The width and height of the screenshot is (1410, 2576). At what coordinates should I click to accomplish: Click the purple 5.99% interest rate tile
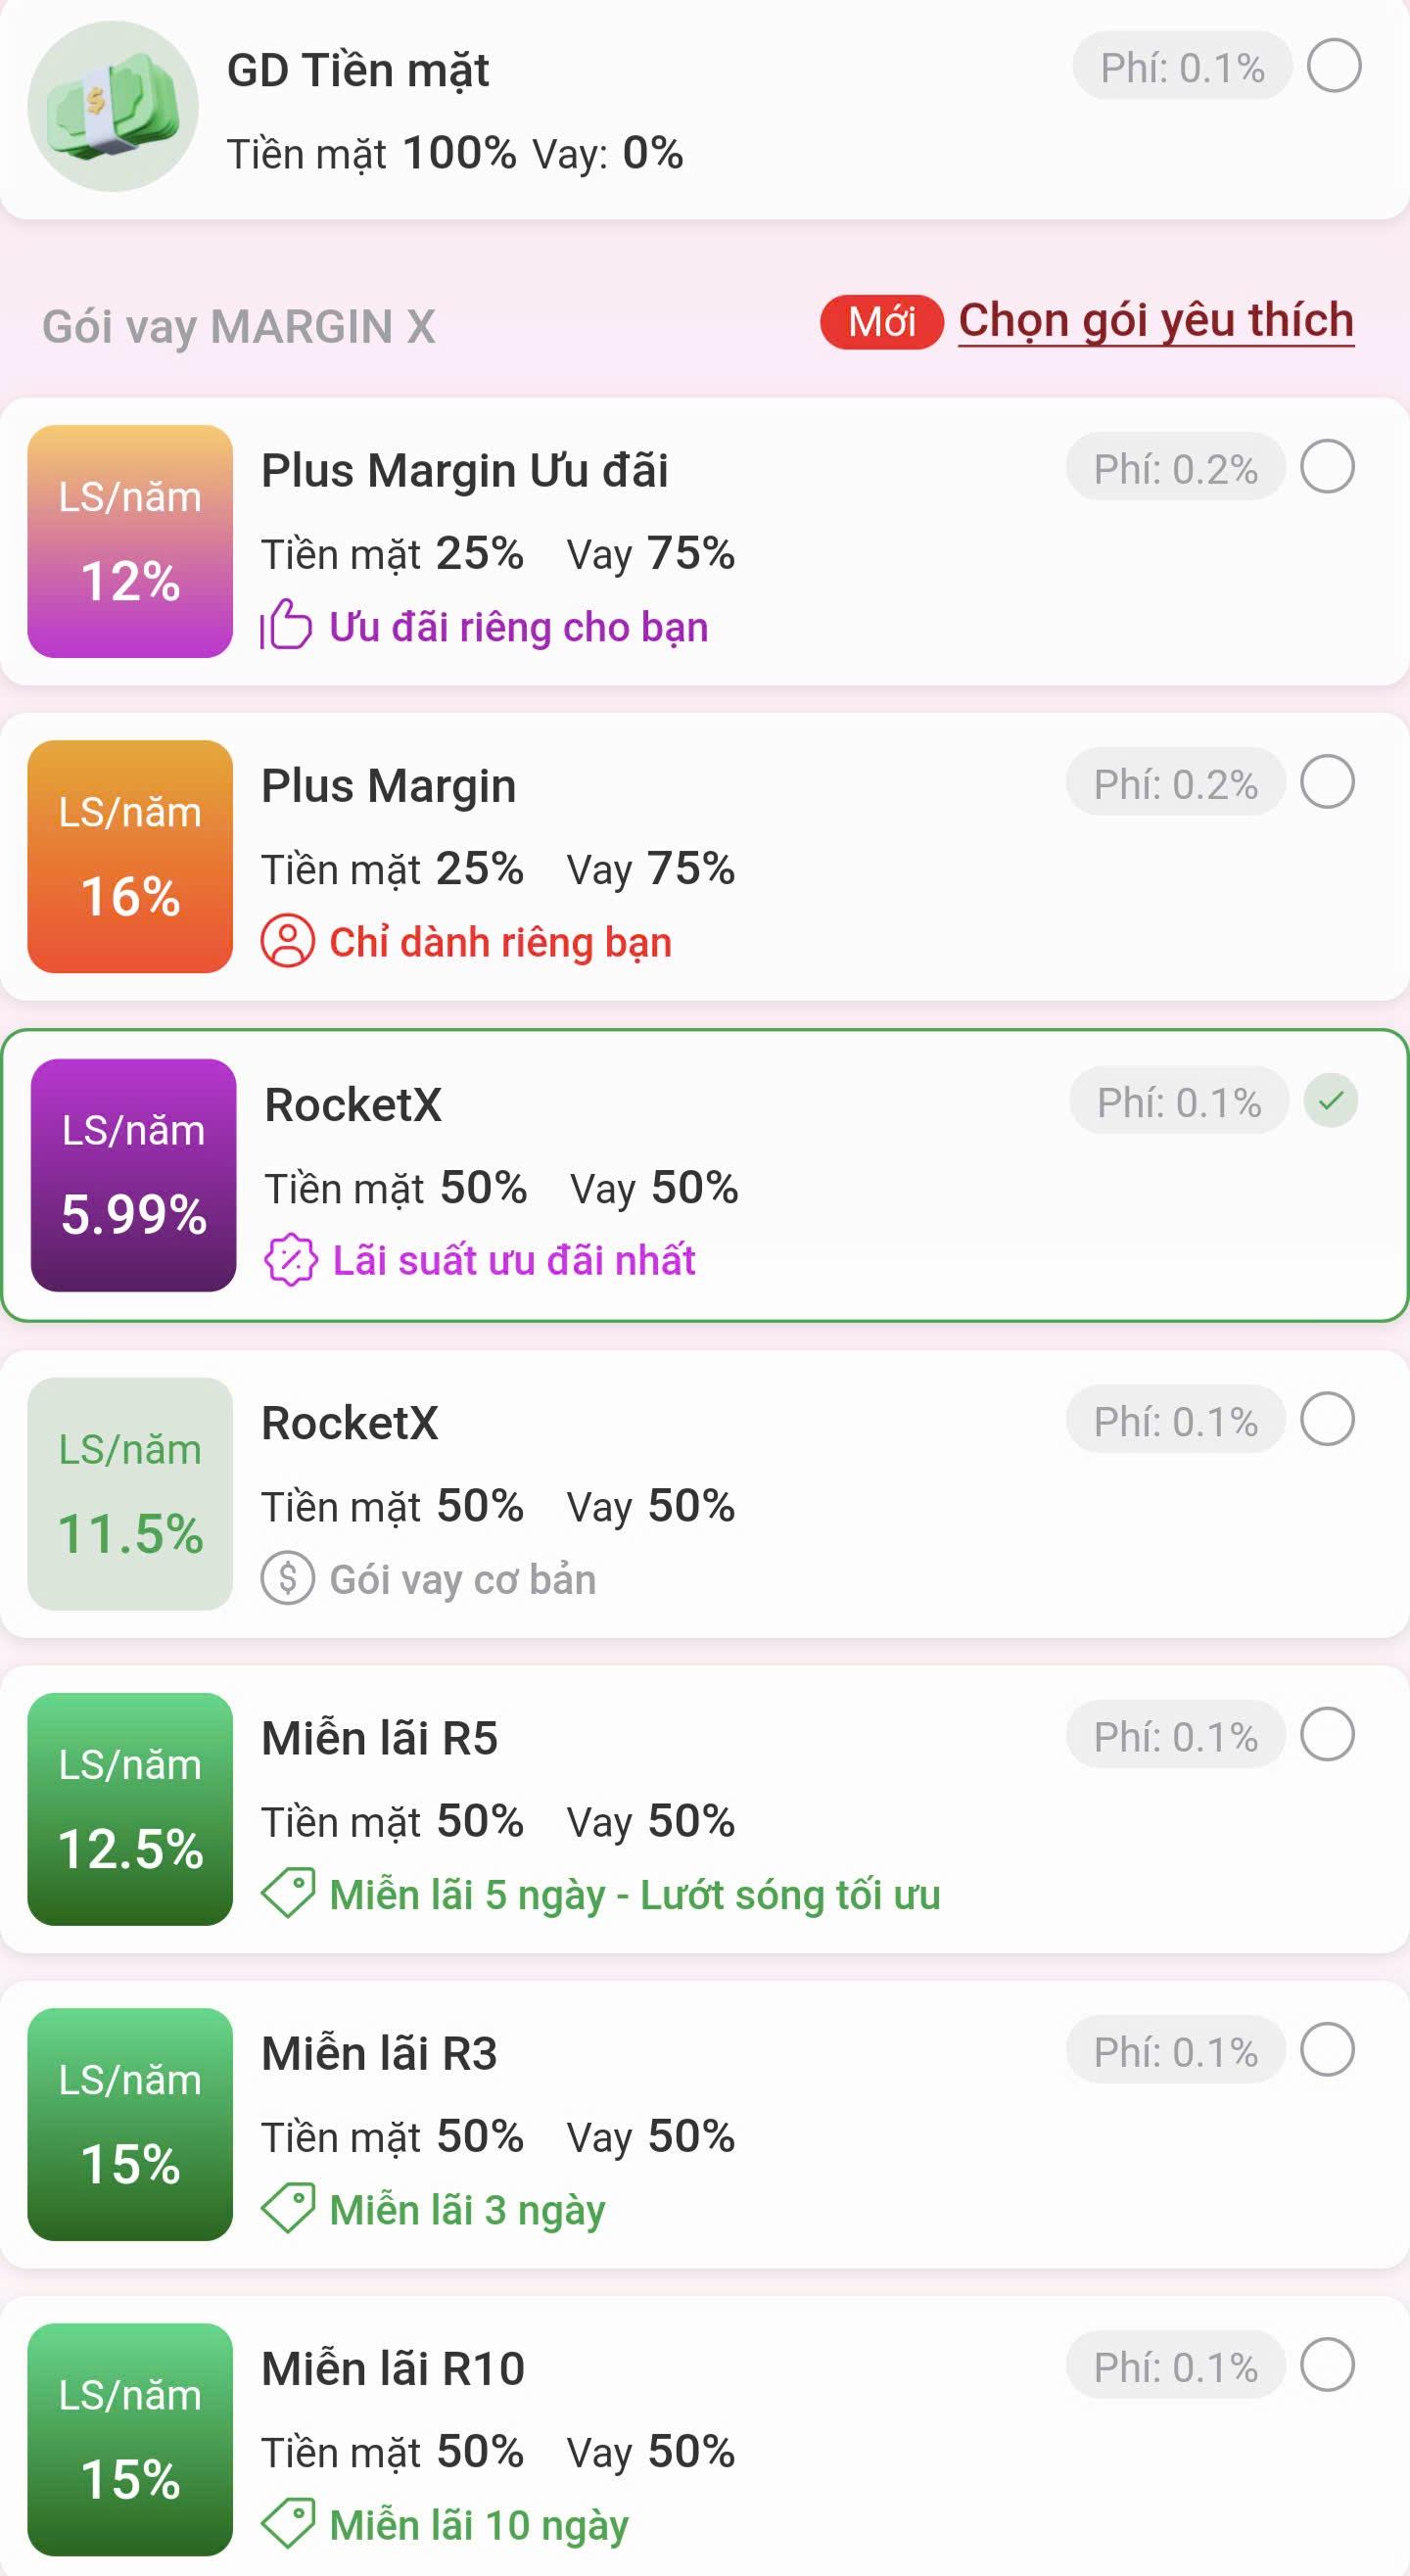[133, 1174]
